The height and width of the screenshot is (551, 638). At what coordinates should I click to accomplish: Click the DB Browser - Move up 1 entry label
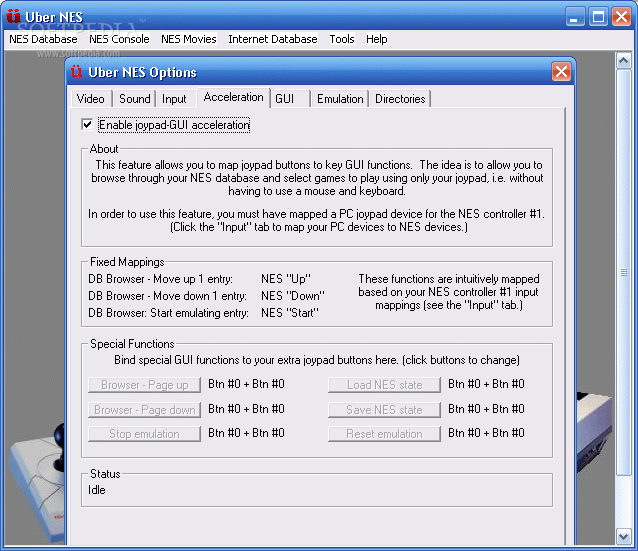coord(160,279)
